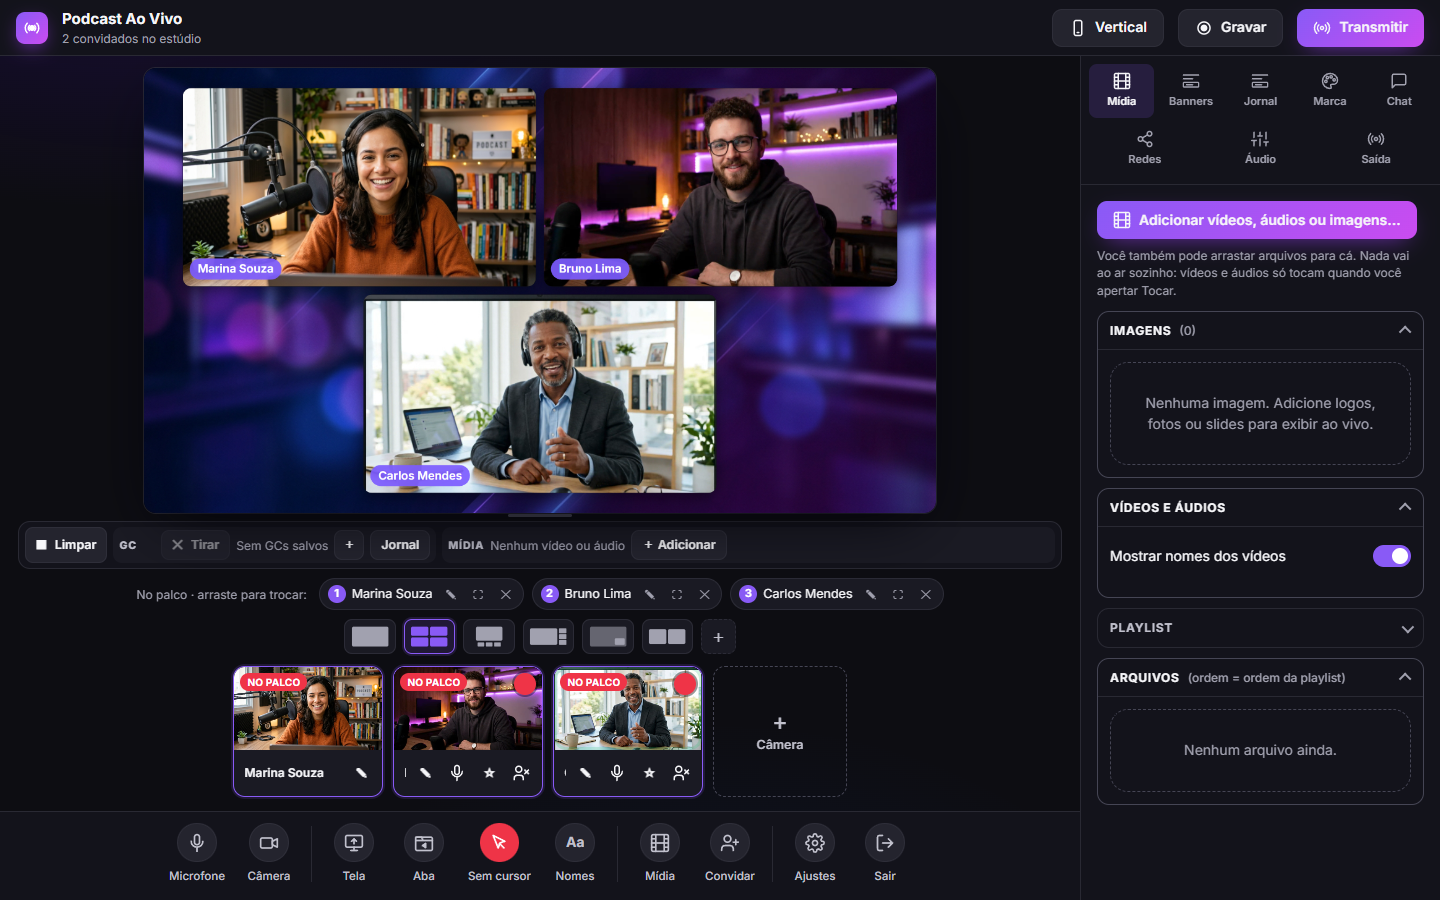The image size is (1440, 900).
Task: Add a custom layout with plus button
Action: click(x=718, y=637)
